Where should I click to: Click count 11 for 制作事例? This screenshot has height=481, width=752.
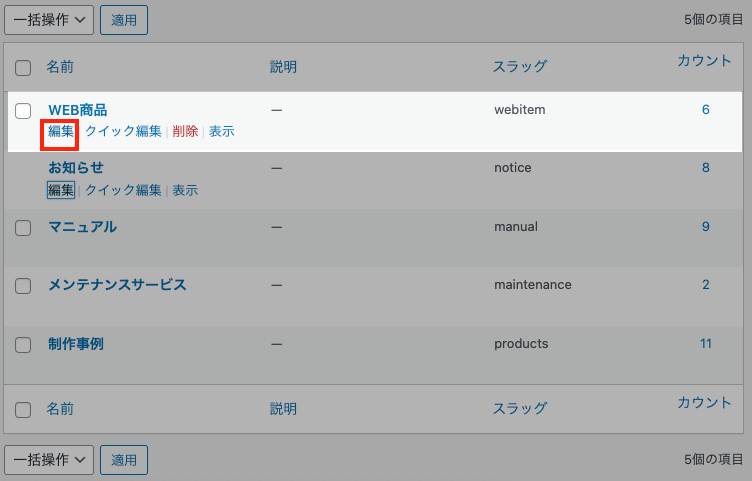[705, 344]
